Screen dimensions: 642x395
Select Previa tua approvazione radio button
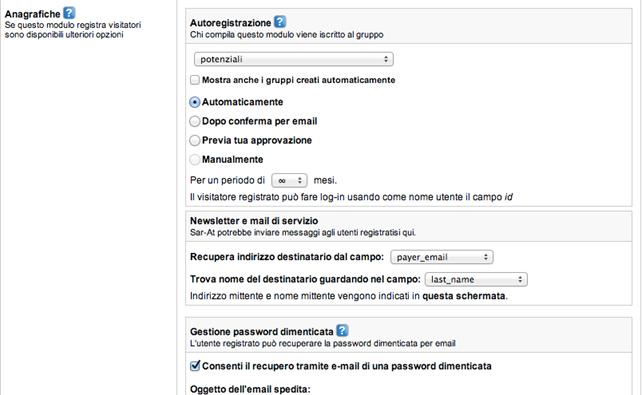(195, 140)
